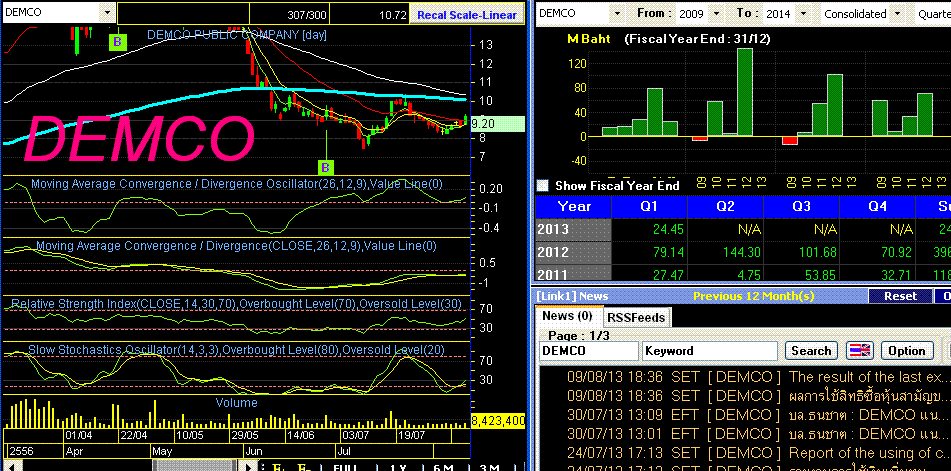Screen dimensions: 951x471
Task: Click the F+ zoom icon under the chart
Action: [279, 467]
